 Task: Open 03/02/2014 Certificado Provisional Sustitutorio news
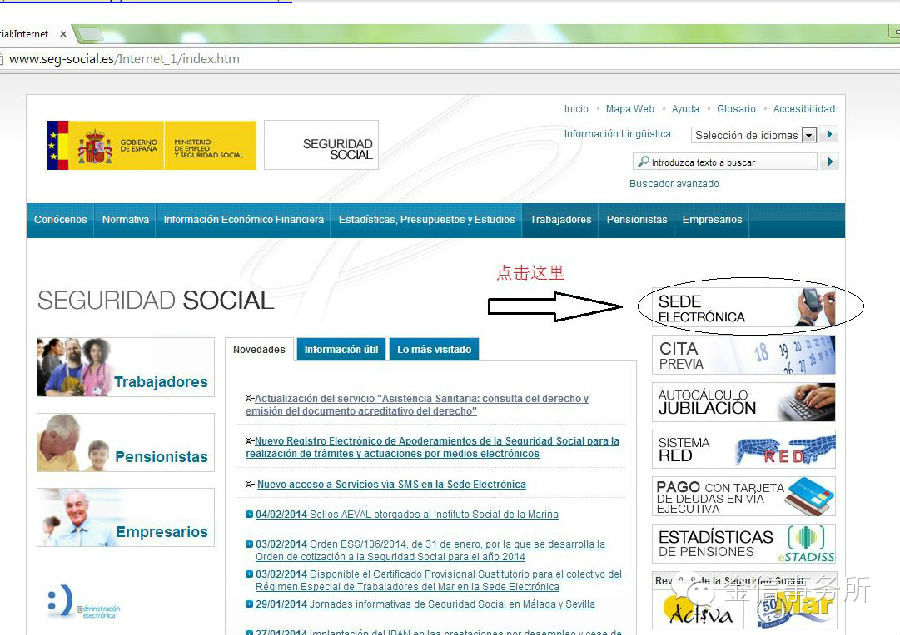[x=439, y=580]
